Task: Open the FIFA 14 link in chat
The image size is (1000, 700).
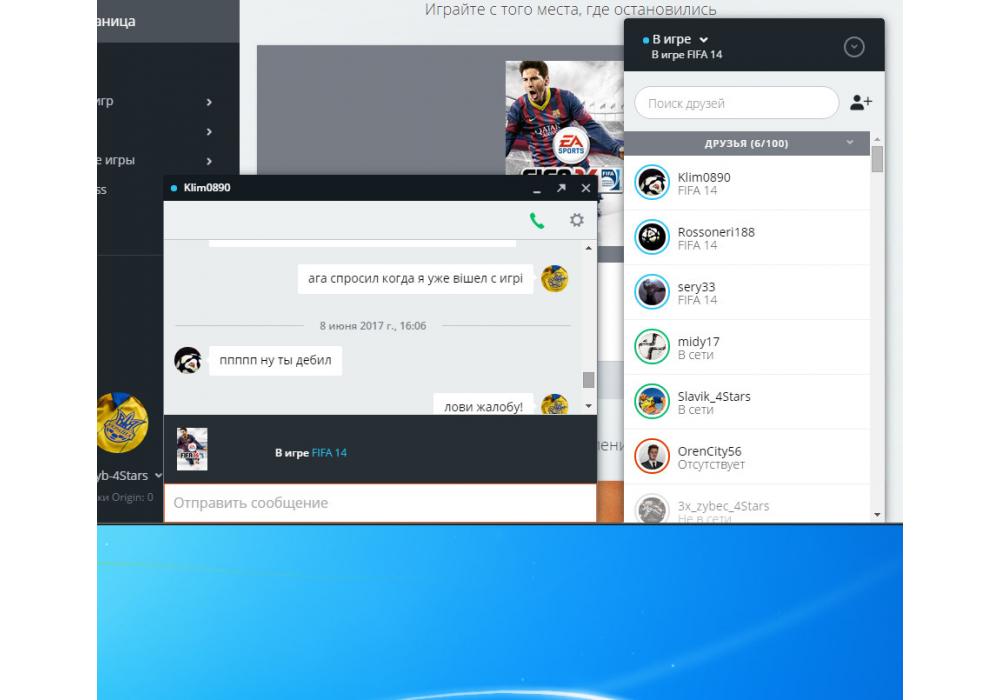Action: click(x=329, y=453)
